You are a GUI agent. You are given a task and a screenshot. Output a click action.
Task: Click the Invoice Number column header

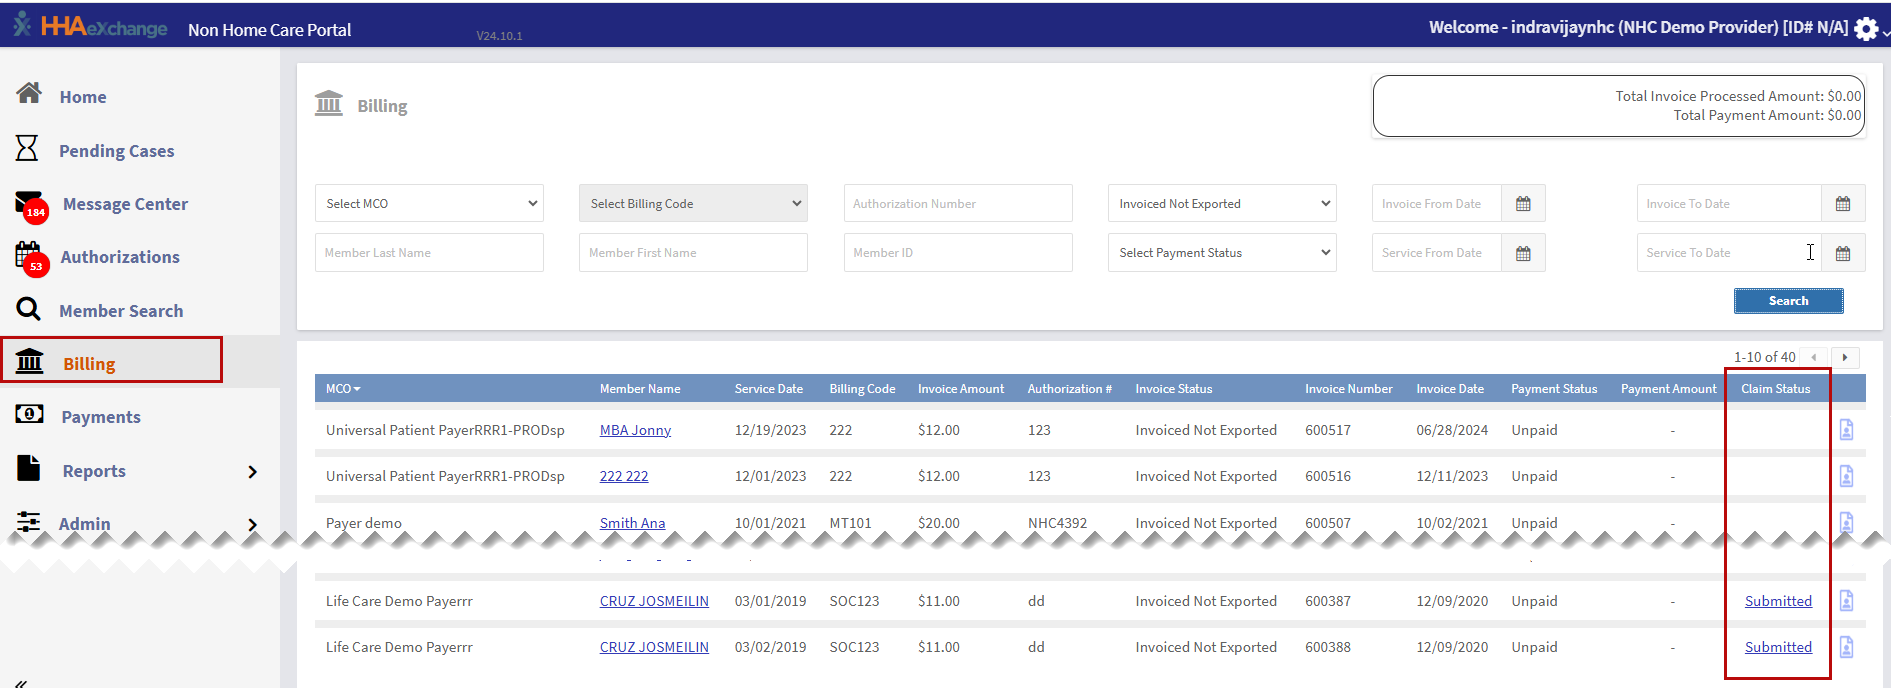pos(1348,389)
